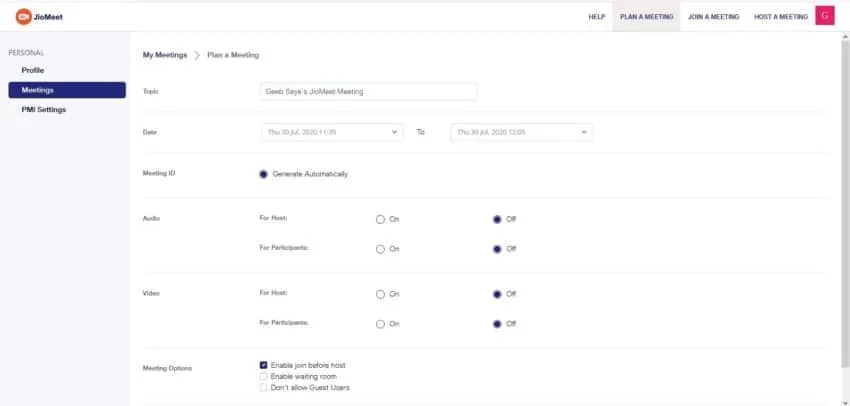Click the Plan a Meeting breadcrumb
850x406 pixels.
click(233, 55)
